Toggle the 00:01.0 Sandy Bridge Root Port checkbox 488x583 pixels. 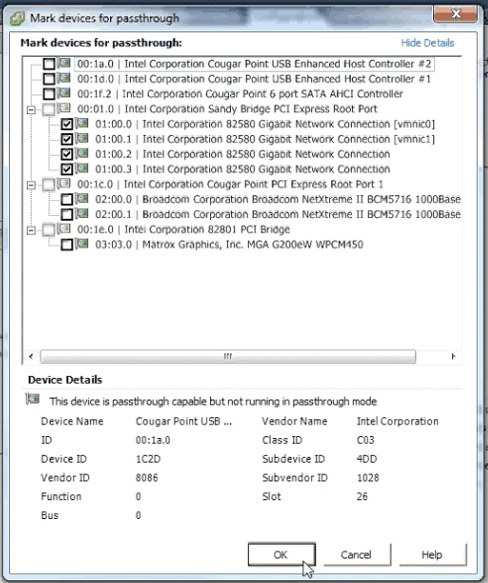[49, 109]
